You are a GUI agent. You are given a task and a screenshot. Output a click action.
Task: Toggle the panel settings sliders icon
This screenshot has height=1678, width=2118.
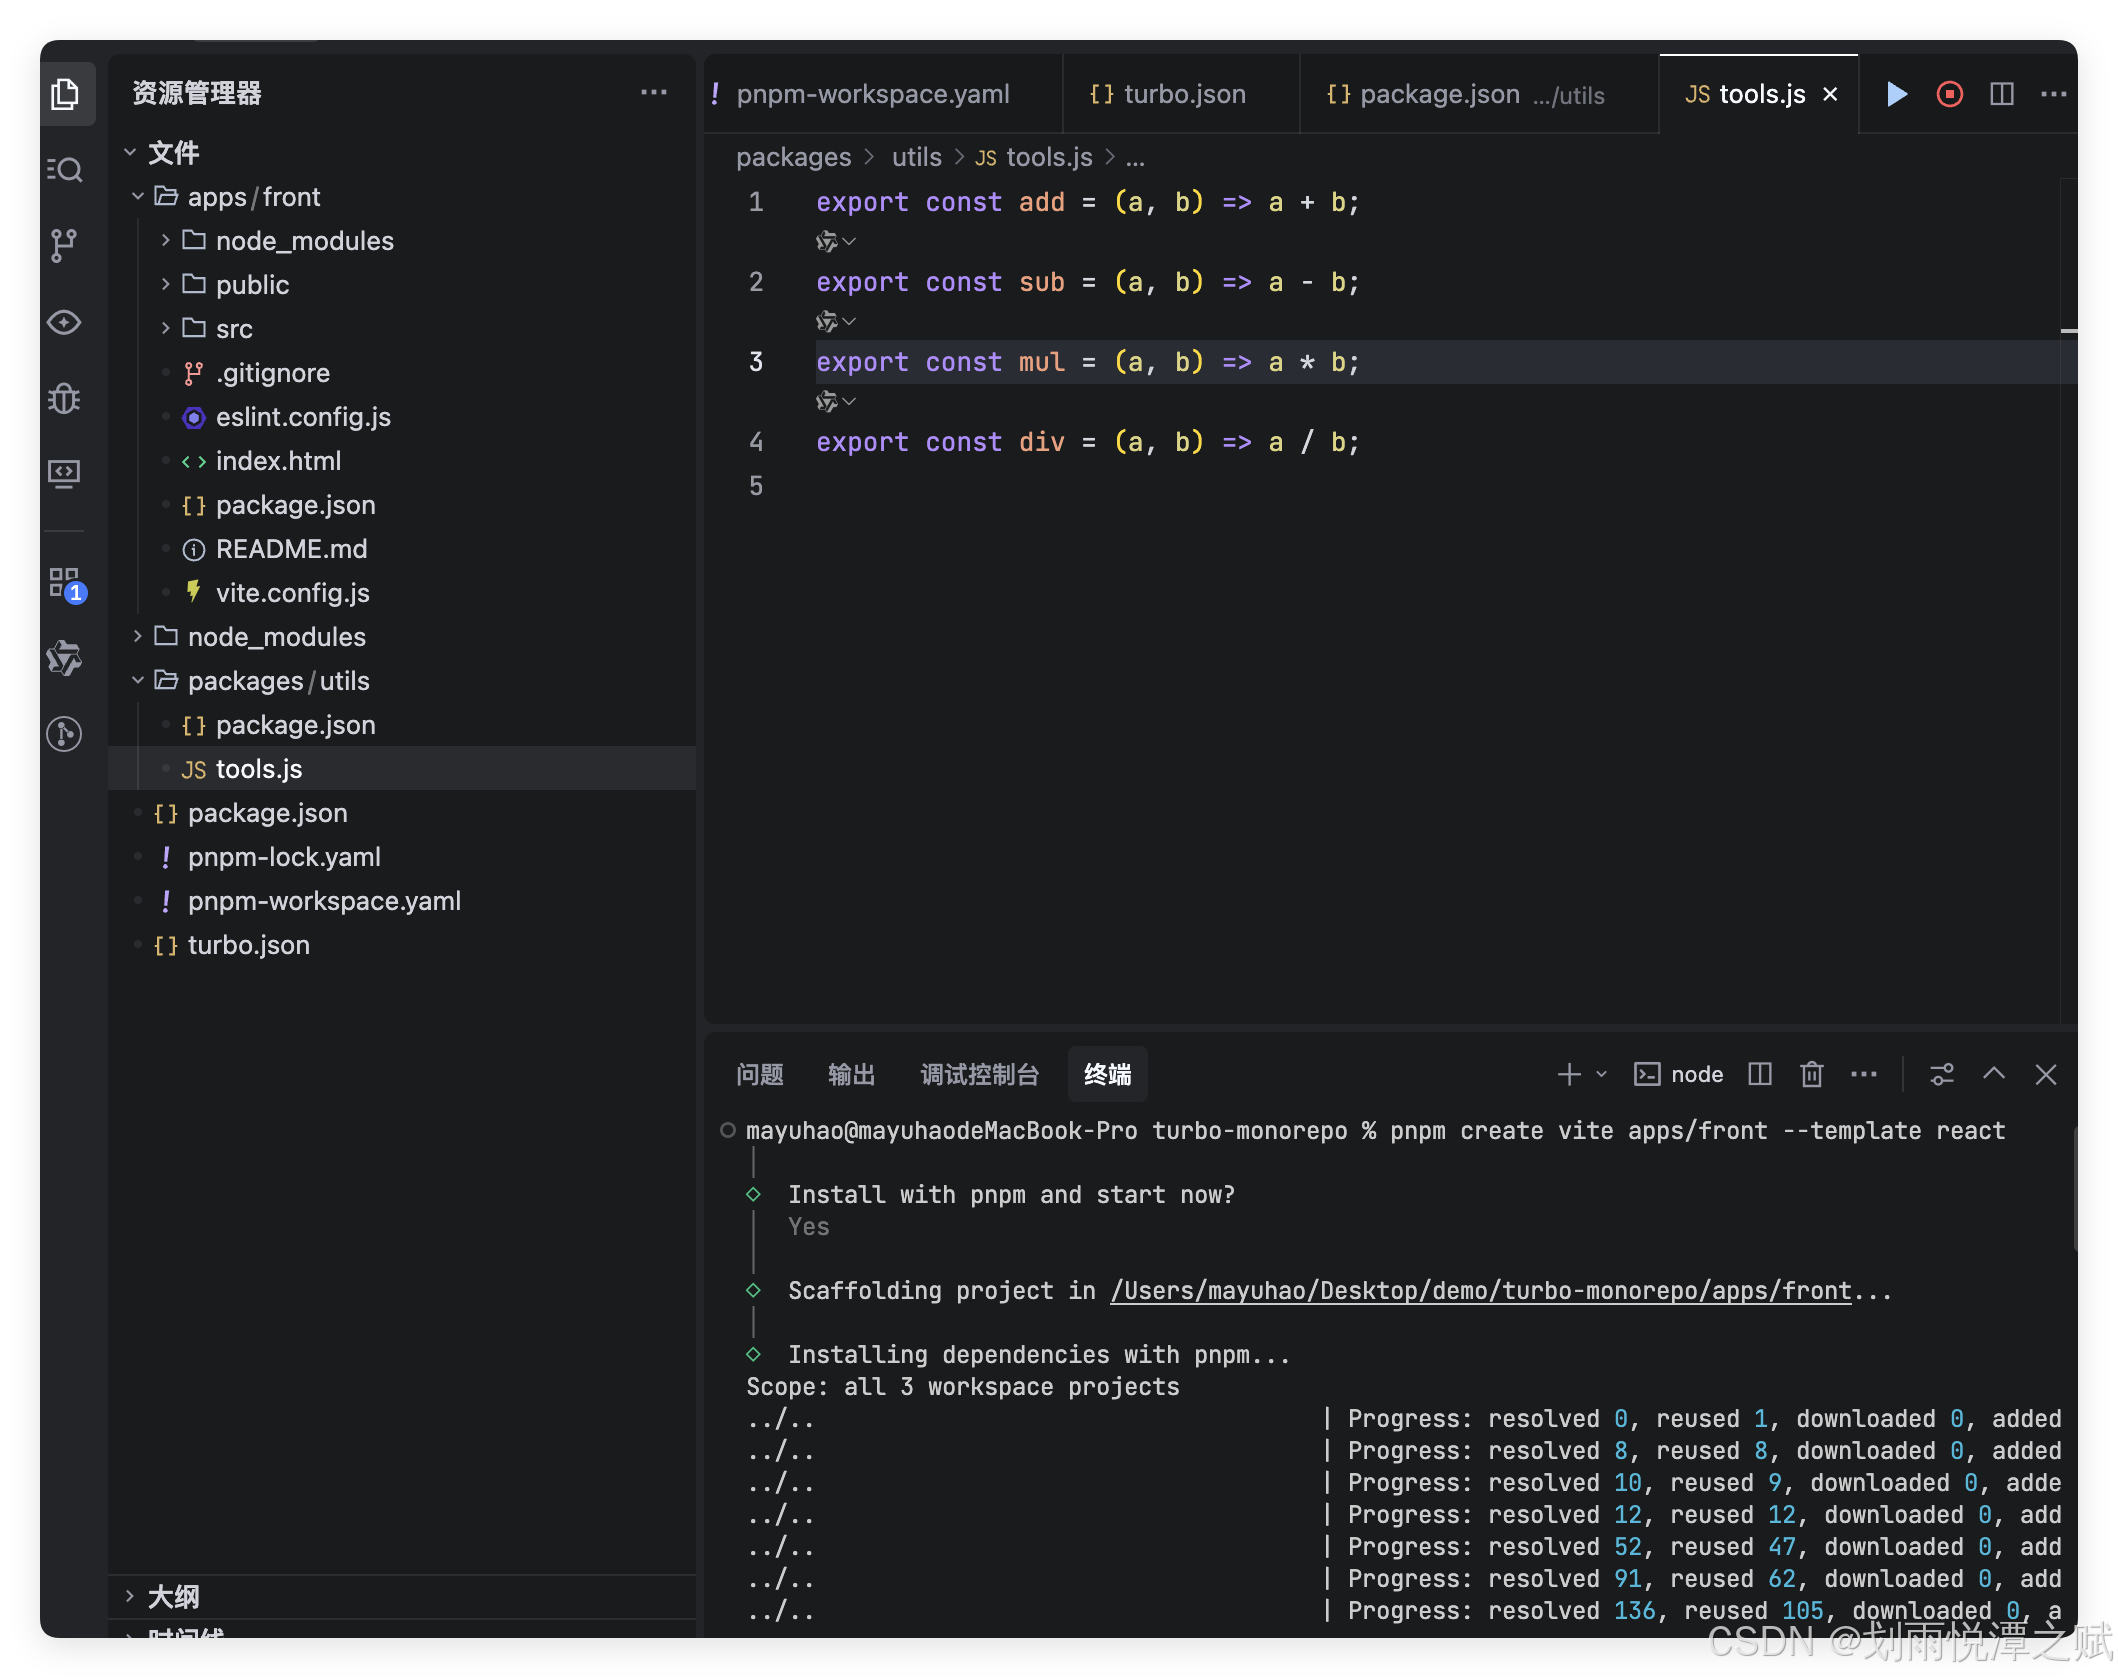coord(1942,1074)
